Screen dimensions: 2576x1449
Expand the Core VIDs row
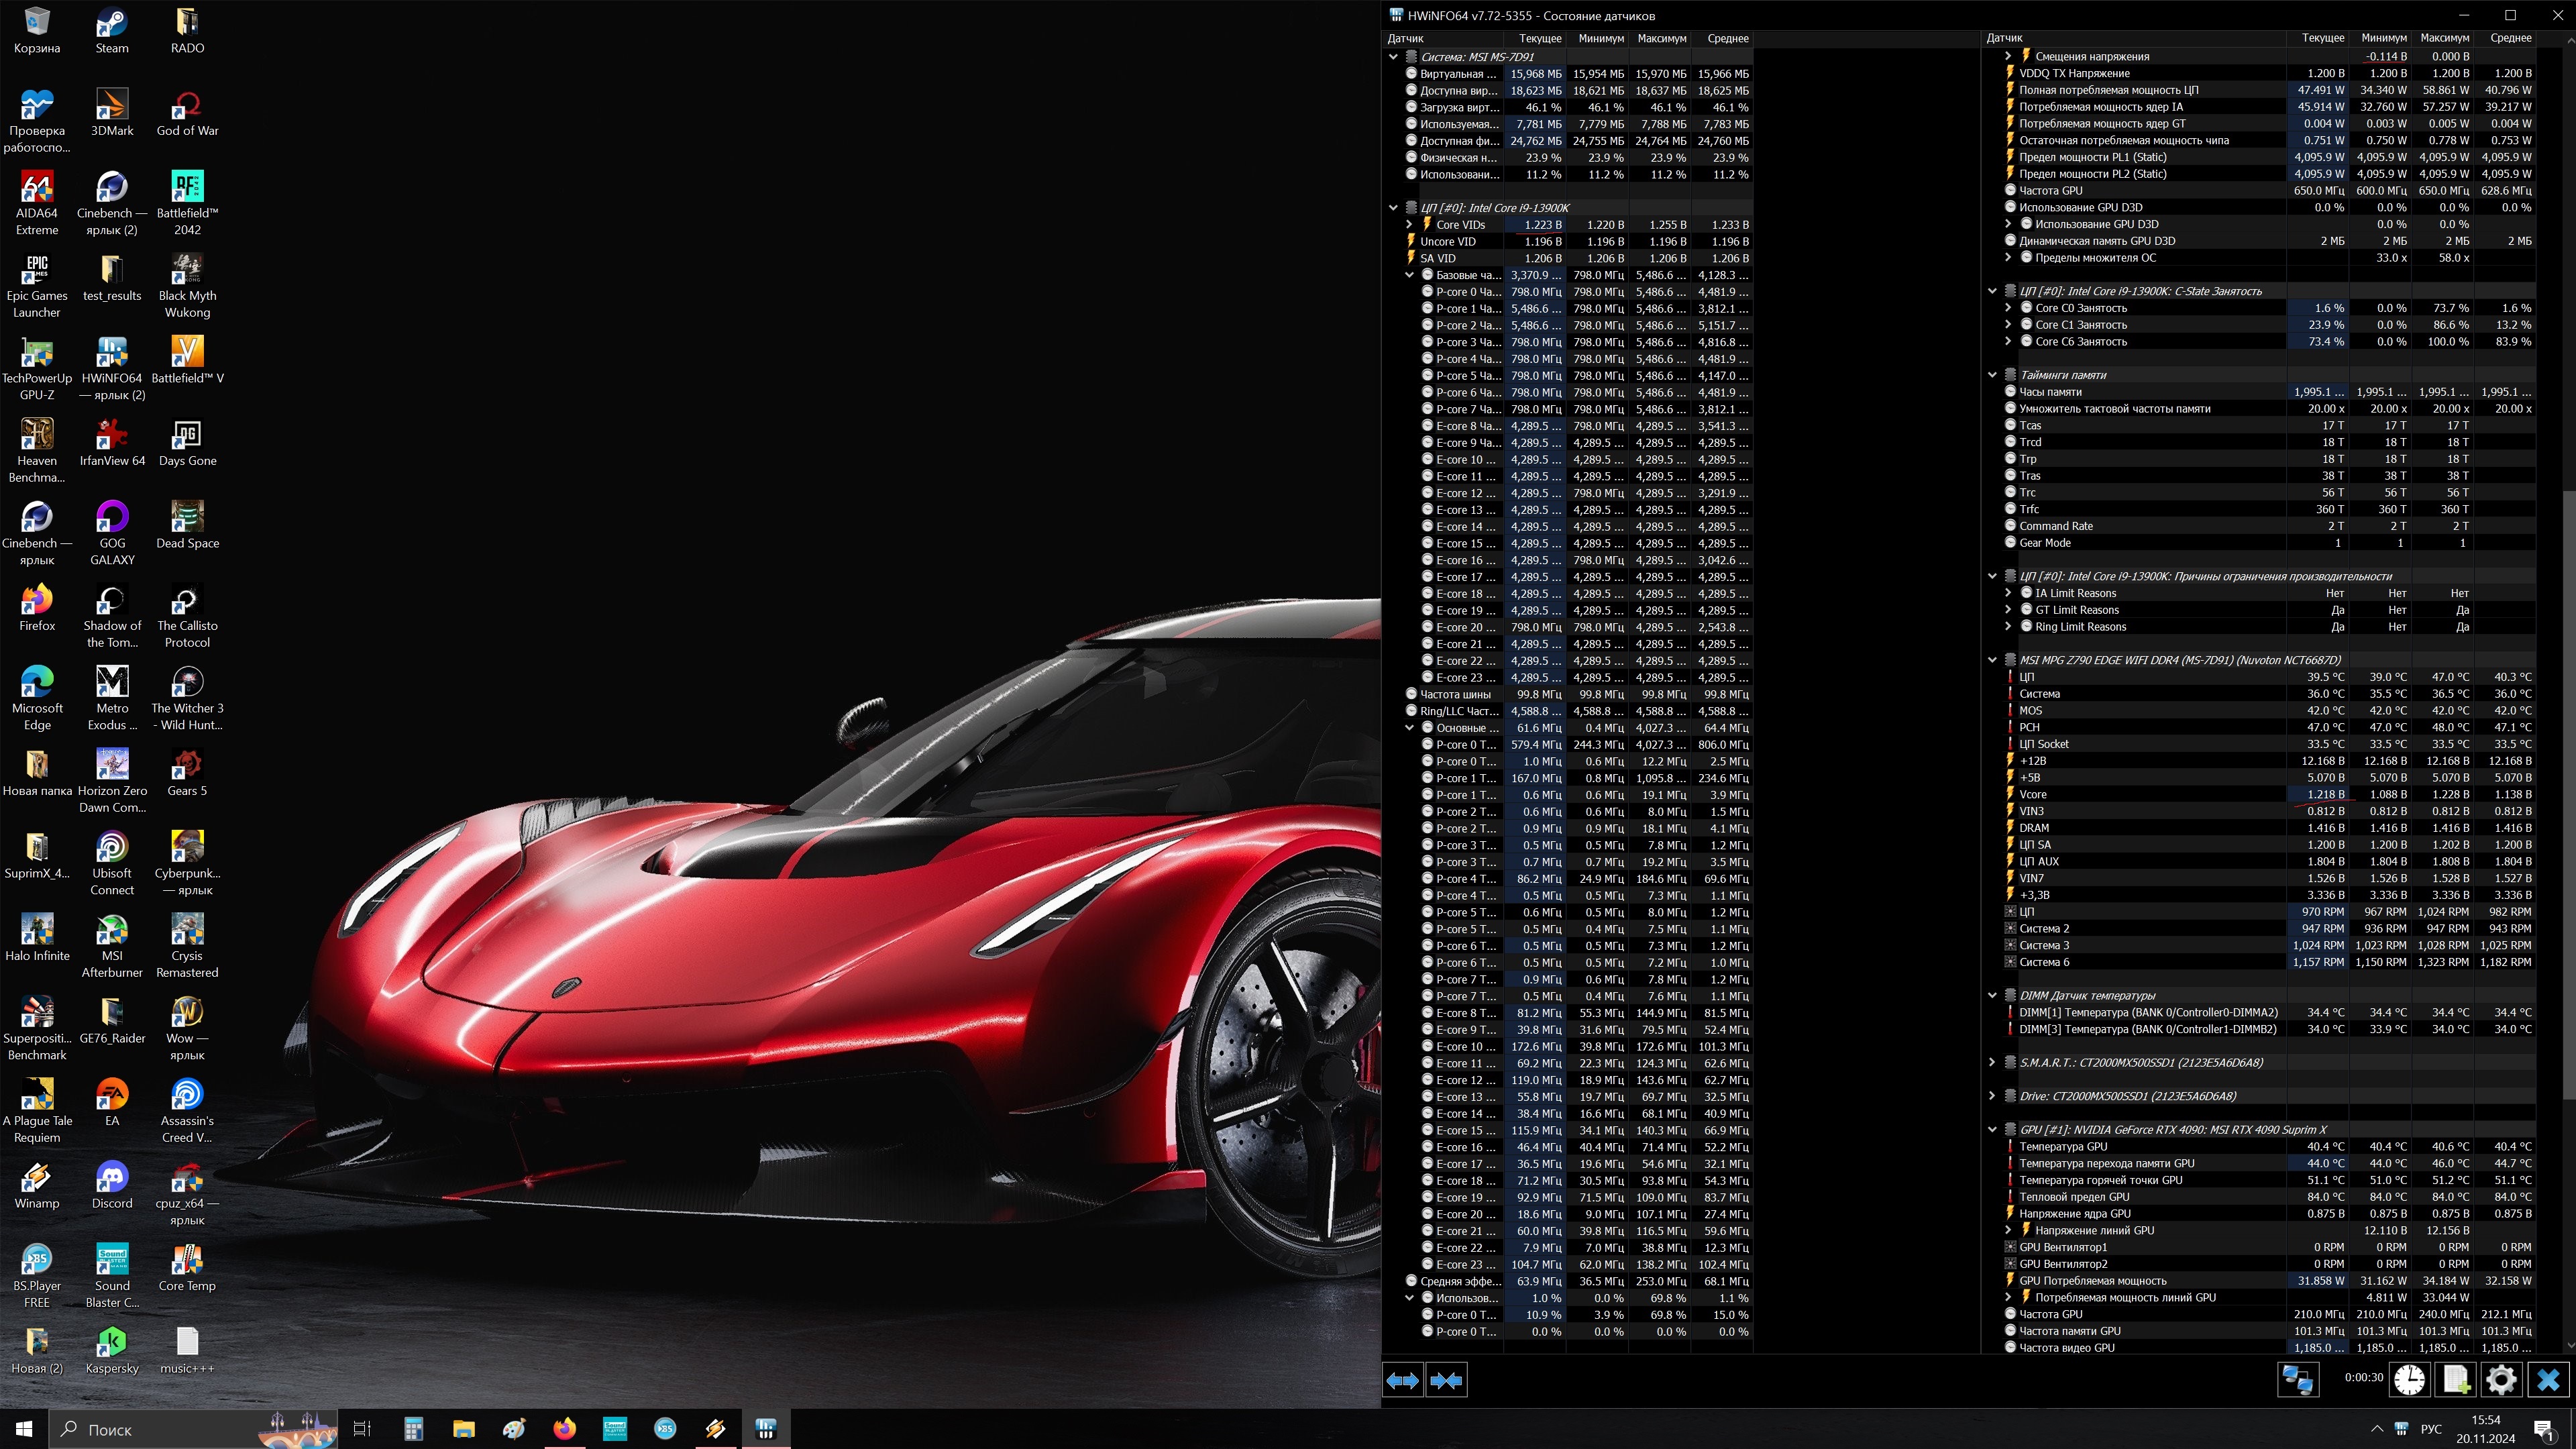point(1410,225)
